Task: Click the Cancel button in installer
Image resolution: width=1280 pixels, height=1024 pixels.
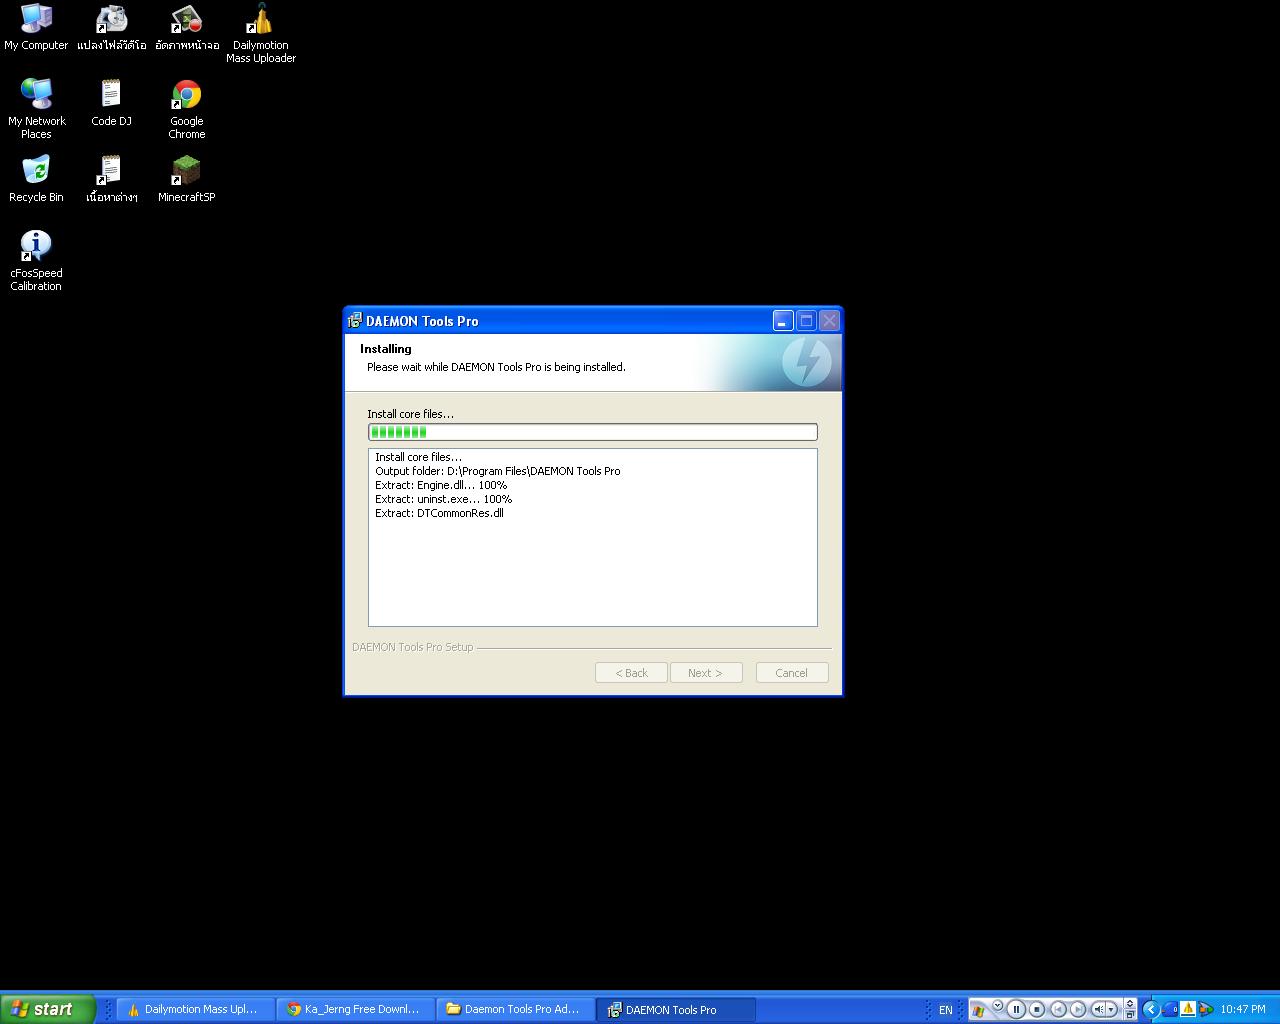Action: pyautogui.click(x=792, y=673)
